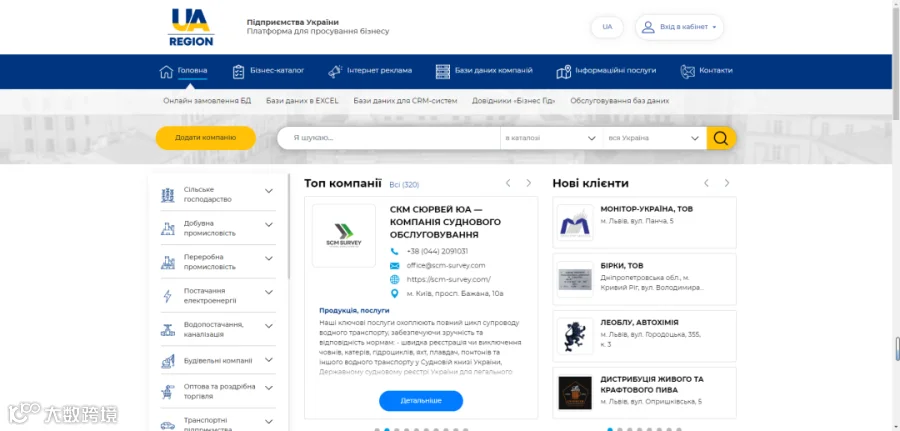Click the location pin icon in the SCM Survey card
The image size is (900, 431).
pyautogui.click(x=394, y=294)
